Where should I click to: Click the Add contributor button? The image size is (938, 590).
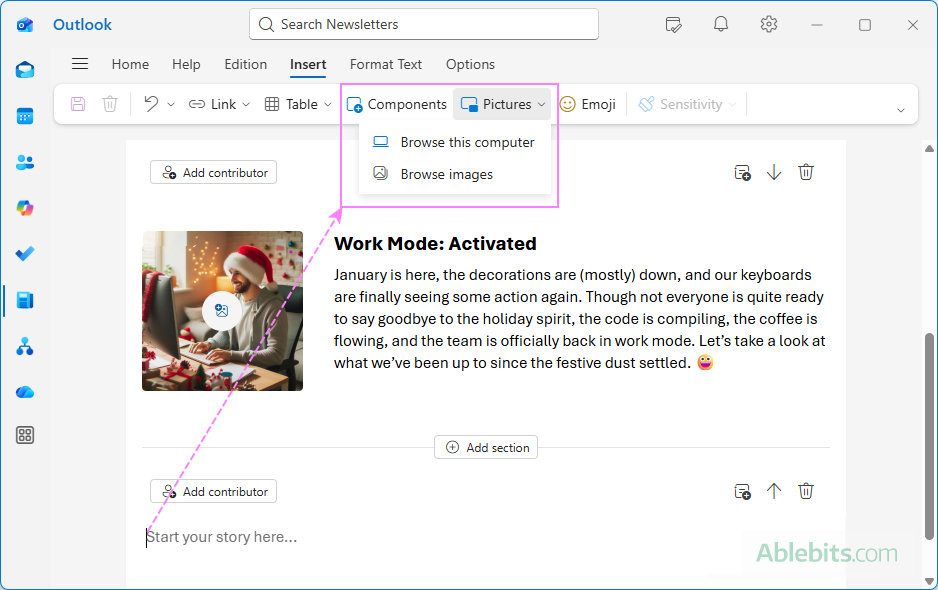[213, 172]
